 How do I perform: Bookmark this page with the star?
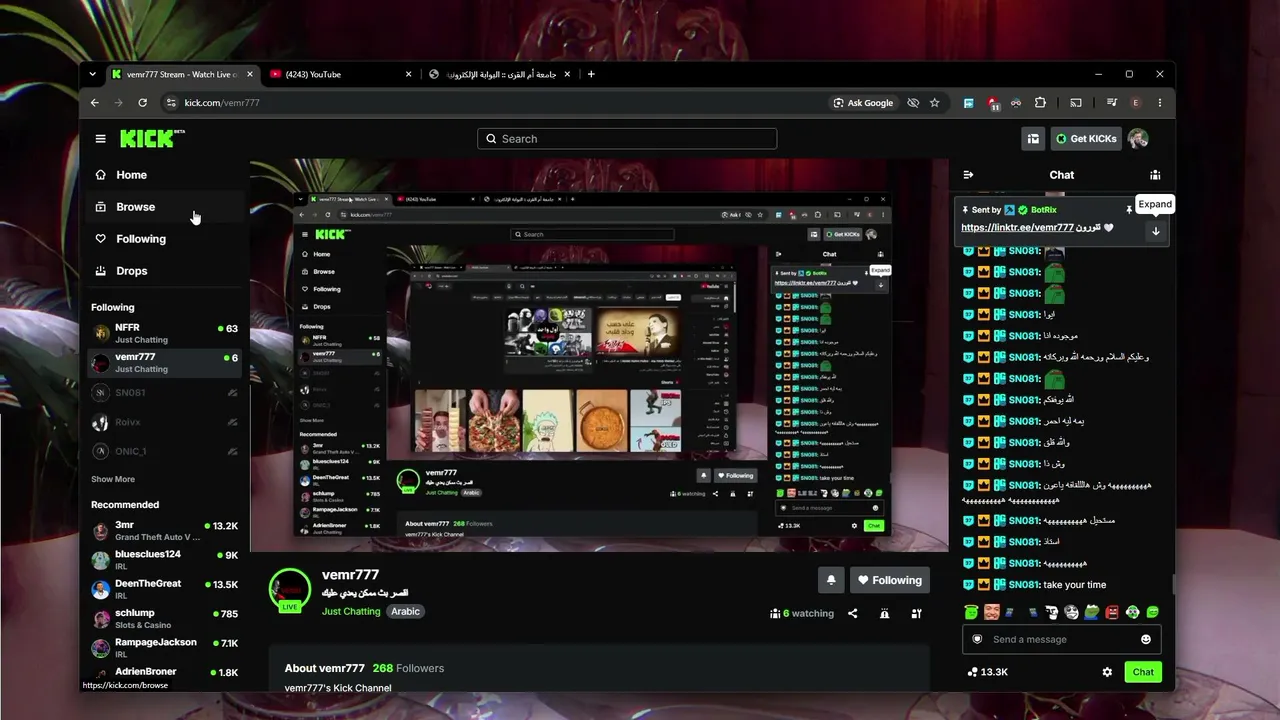(935, 103)
